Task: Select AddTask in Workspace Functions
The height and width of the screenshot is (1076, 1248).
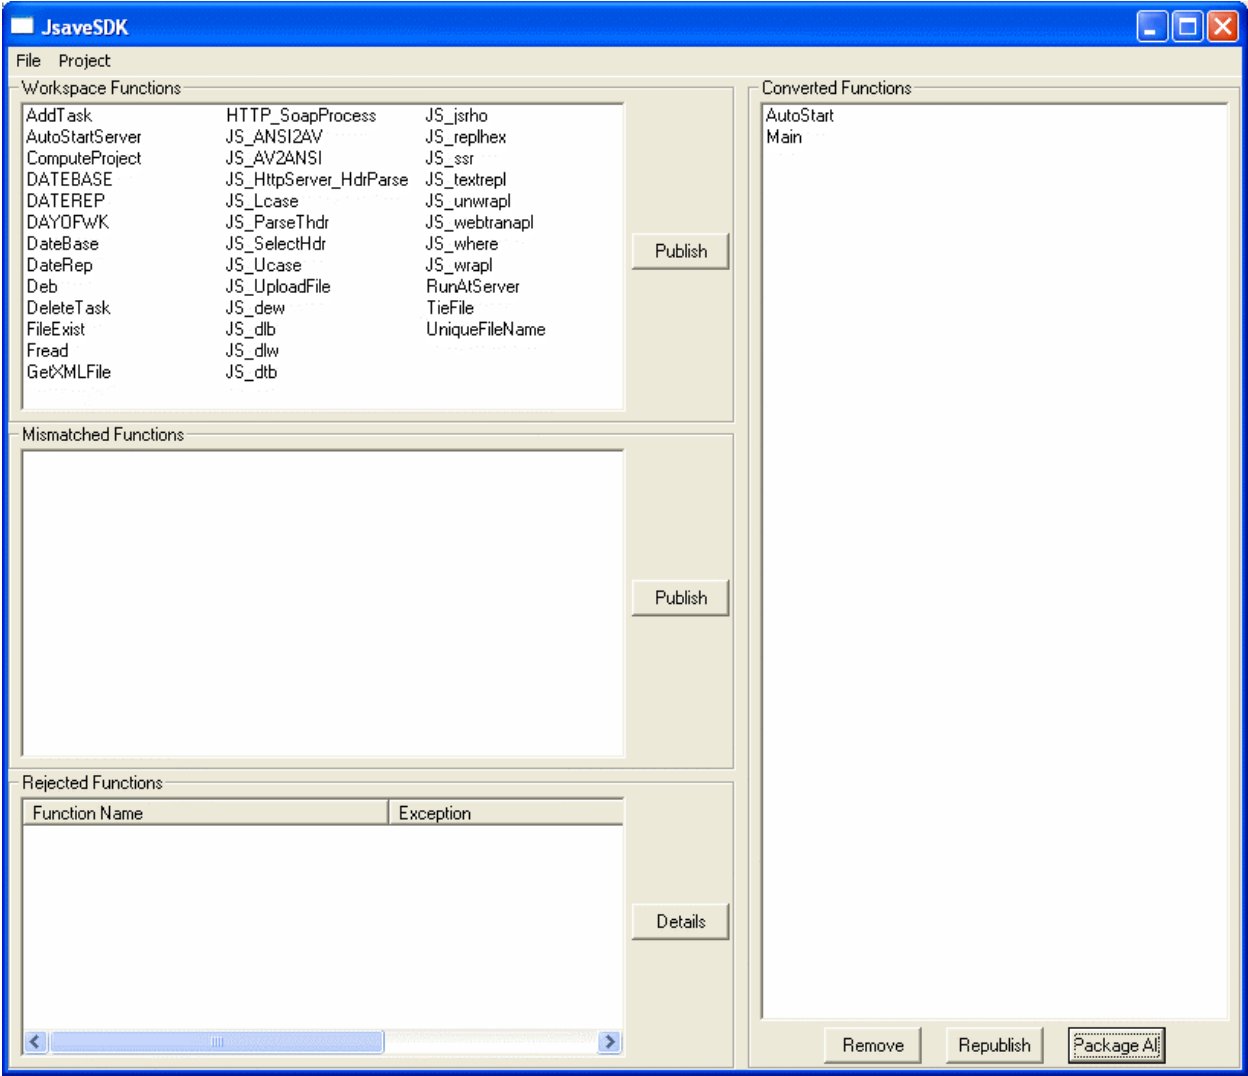Action: point(59,116)
